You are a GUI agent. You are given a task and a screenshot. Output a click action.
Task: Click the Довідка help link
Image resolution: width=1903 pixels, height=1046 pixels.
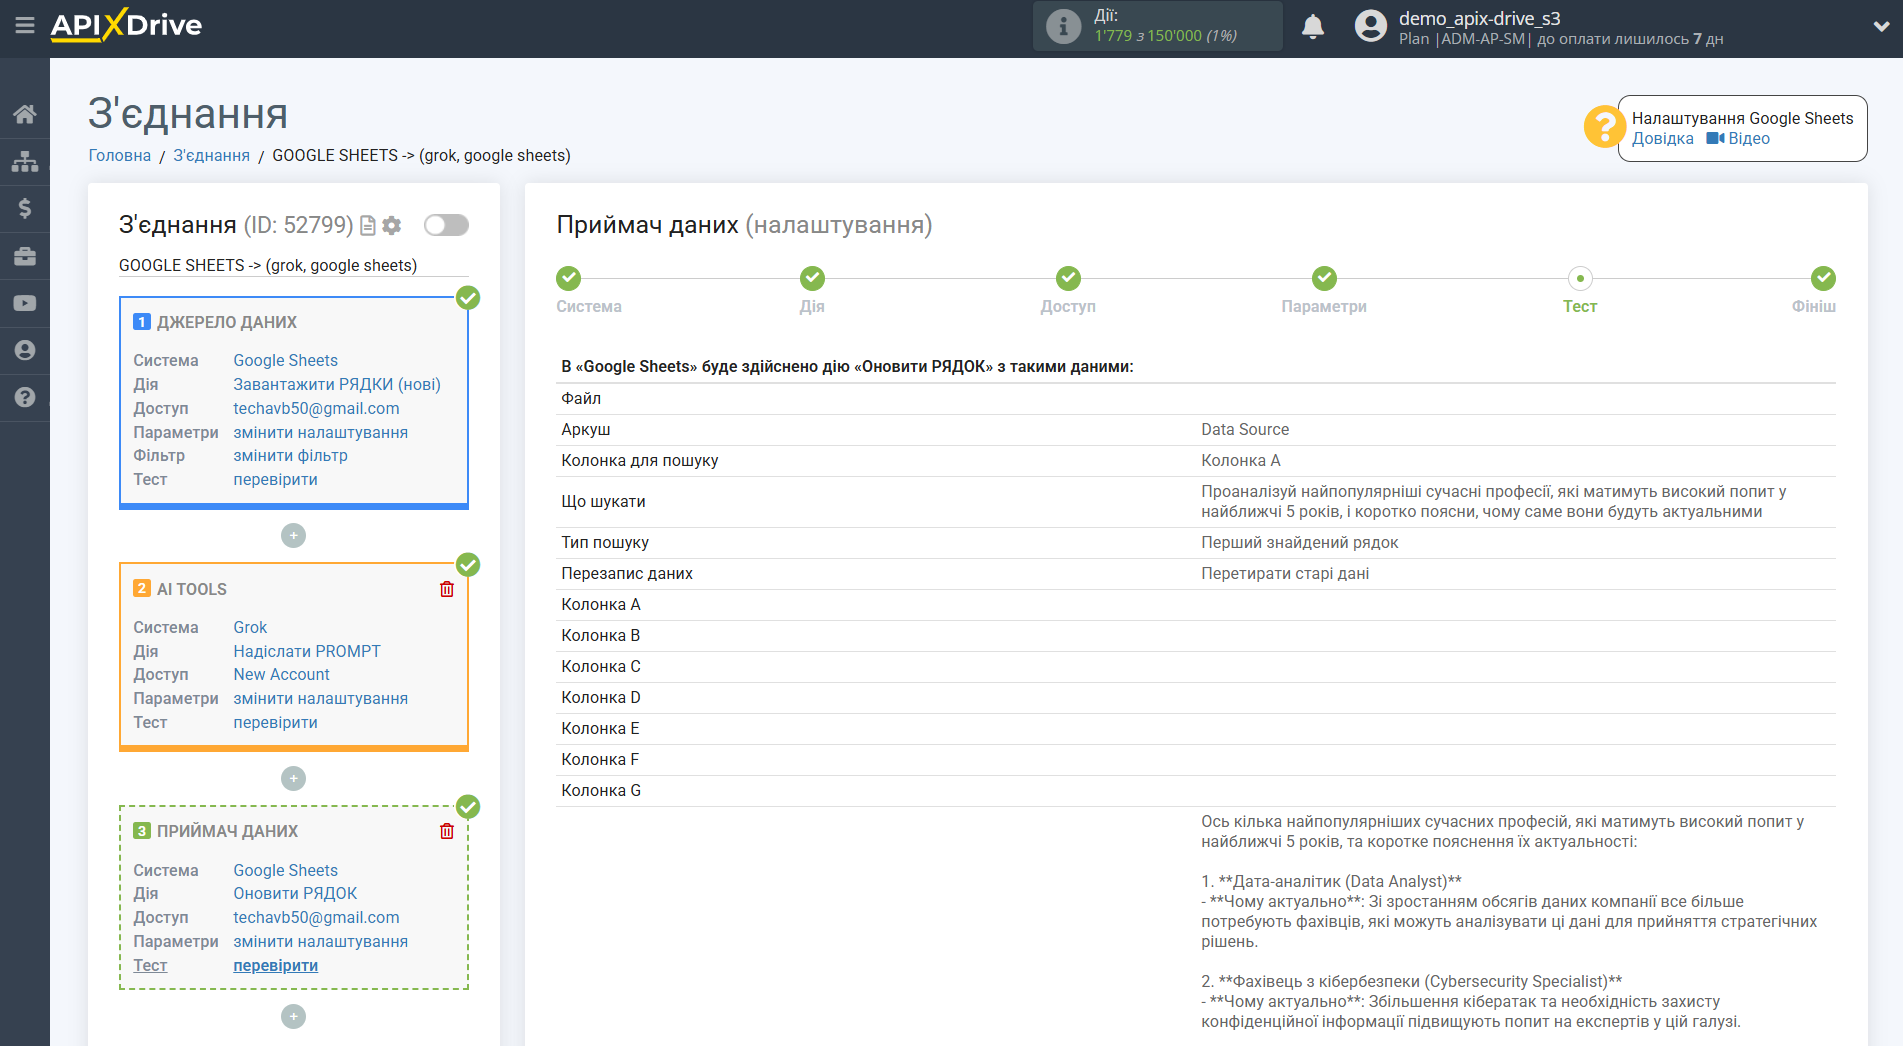1662,139
